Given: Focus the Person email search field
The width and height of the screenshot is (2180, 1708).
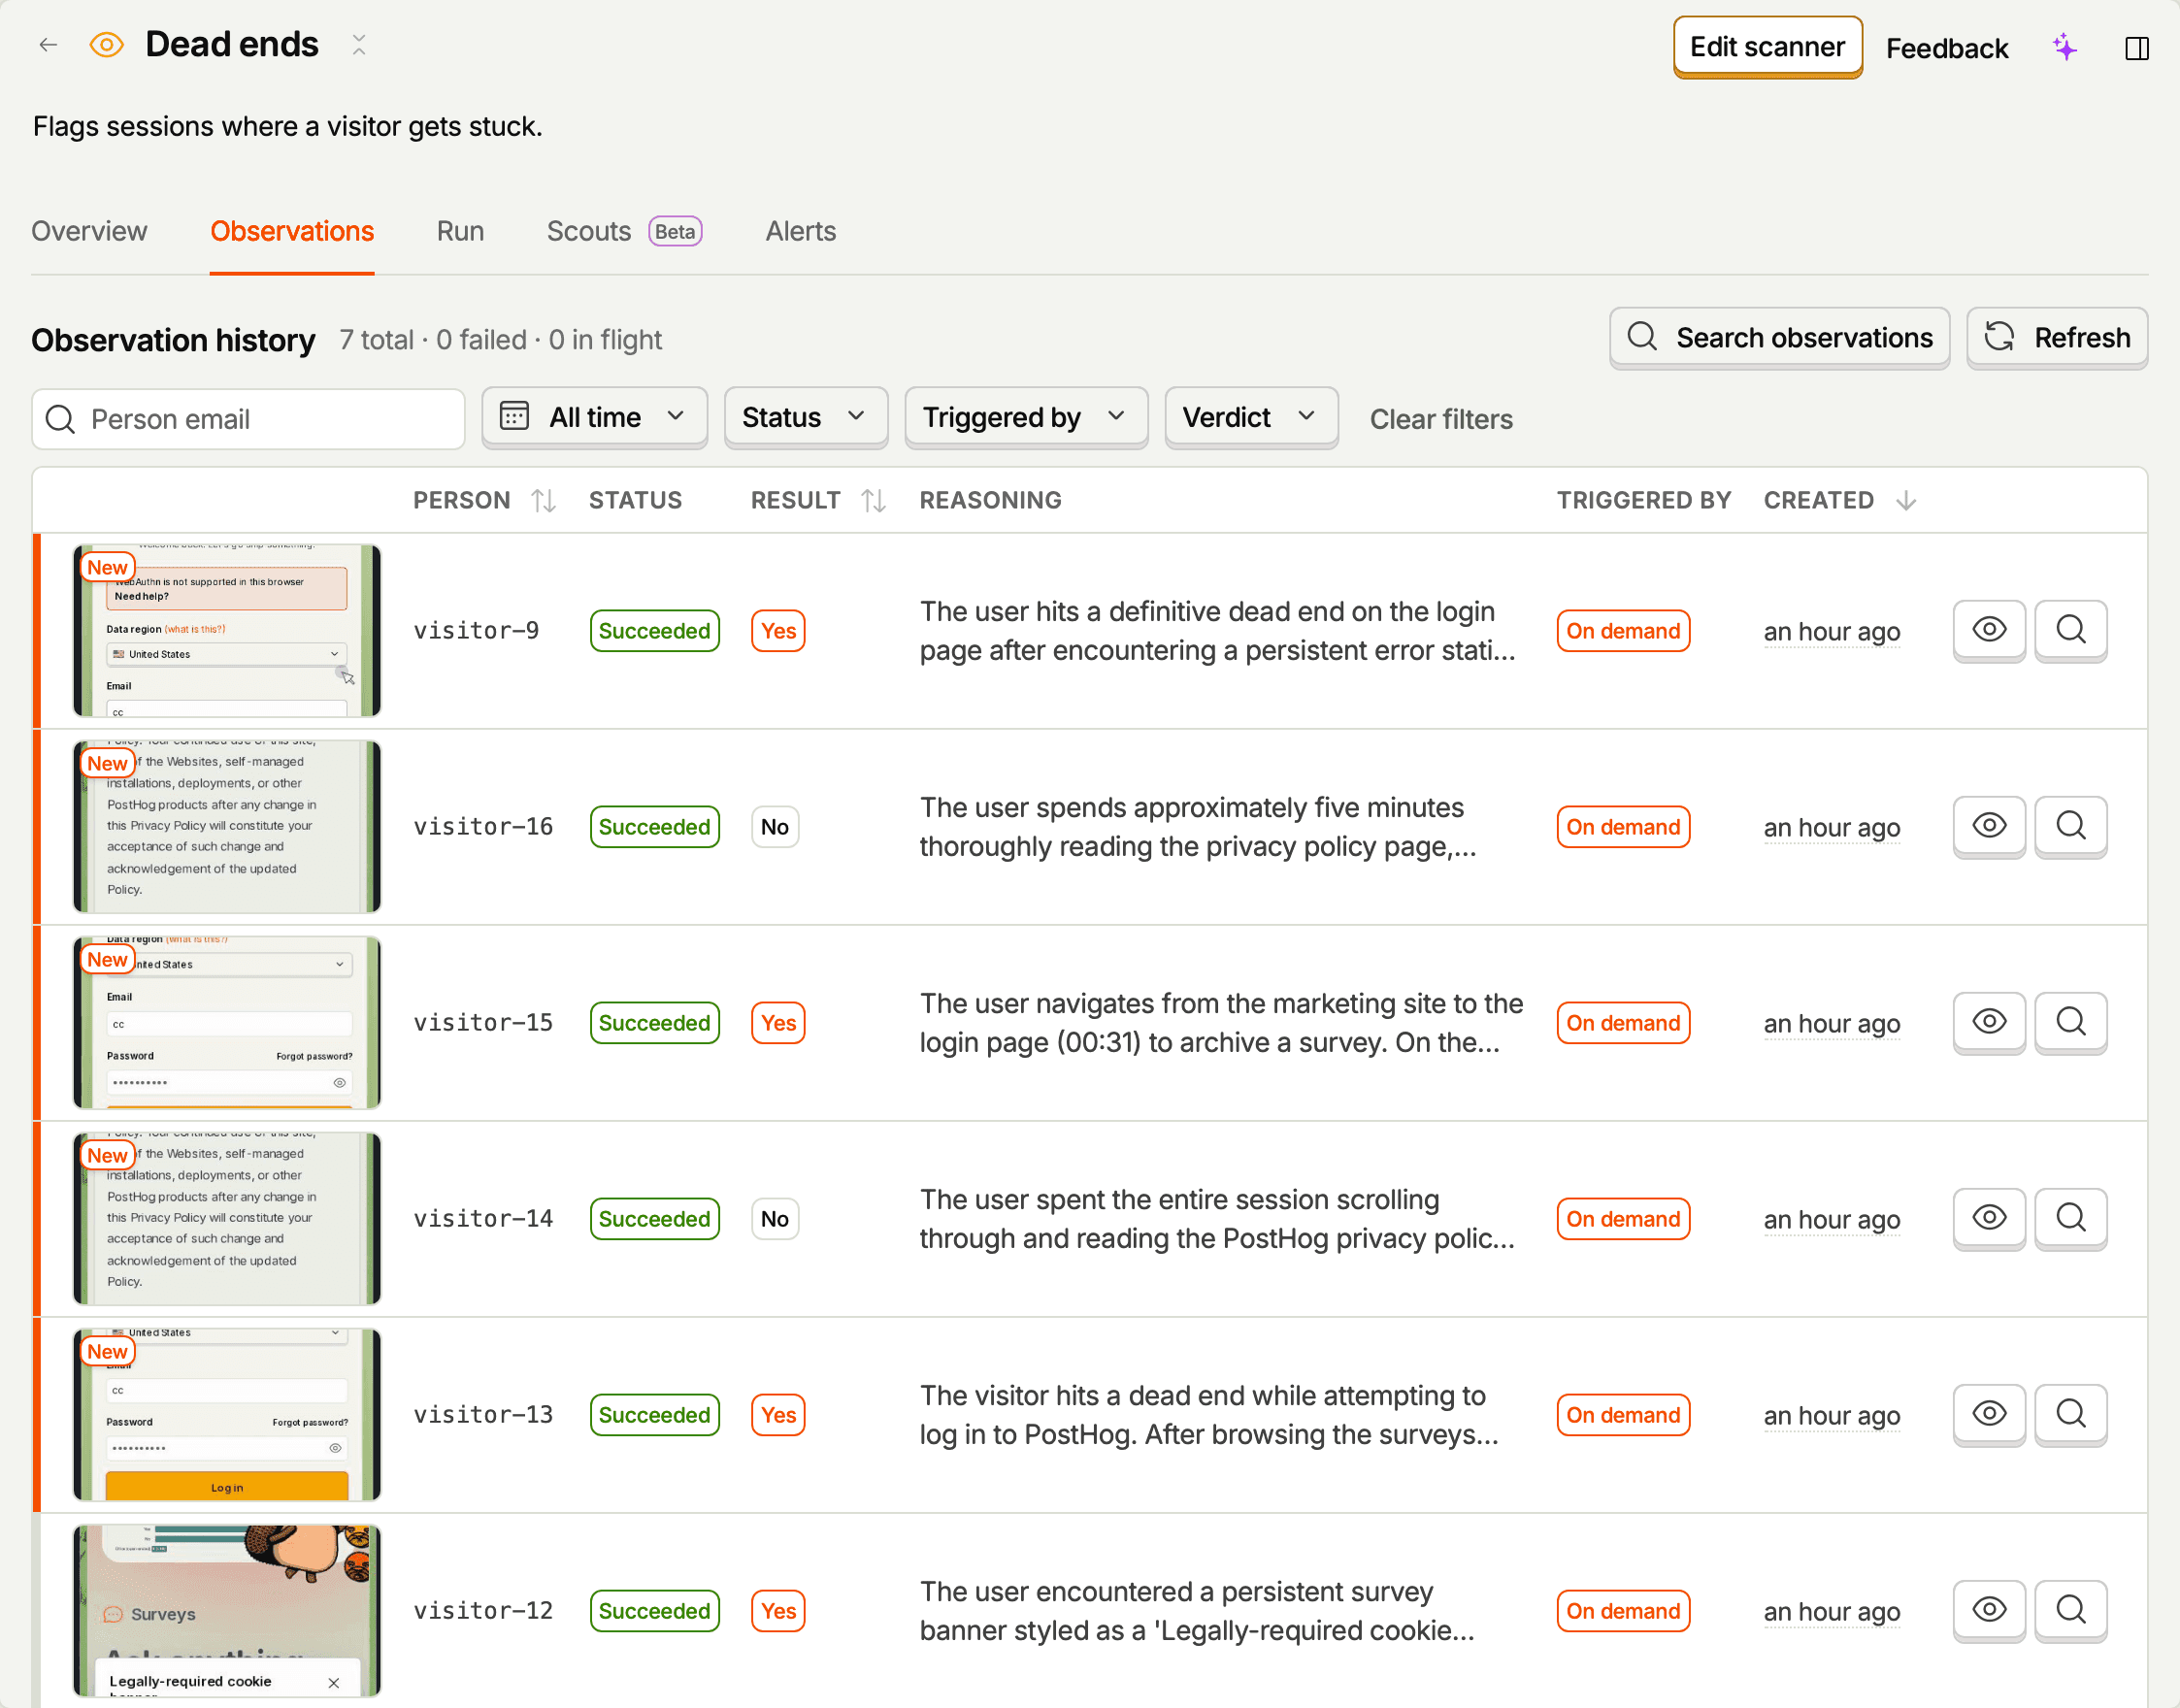Looking at the screenshot, I should [x=248, y=419].
